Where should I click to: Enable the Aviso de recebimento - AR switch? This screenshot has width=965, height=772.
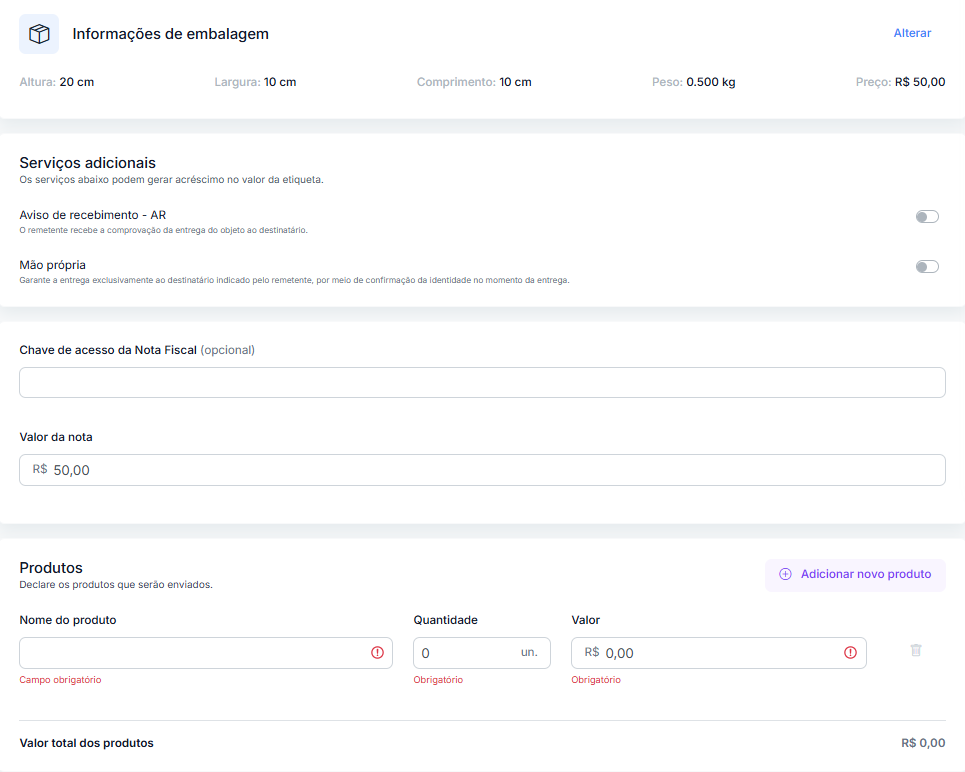[927, 217]
